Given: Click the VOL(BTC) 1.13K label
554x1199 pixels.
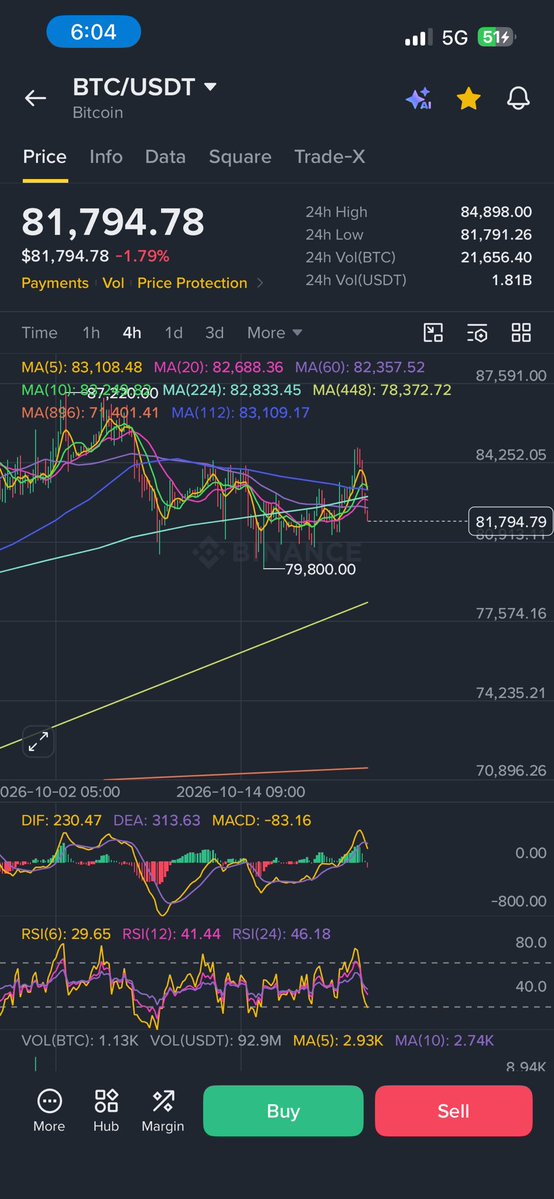Looking at the screenshot, I should (x=80, y=1040).
